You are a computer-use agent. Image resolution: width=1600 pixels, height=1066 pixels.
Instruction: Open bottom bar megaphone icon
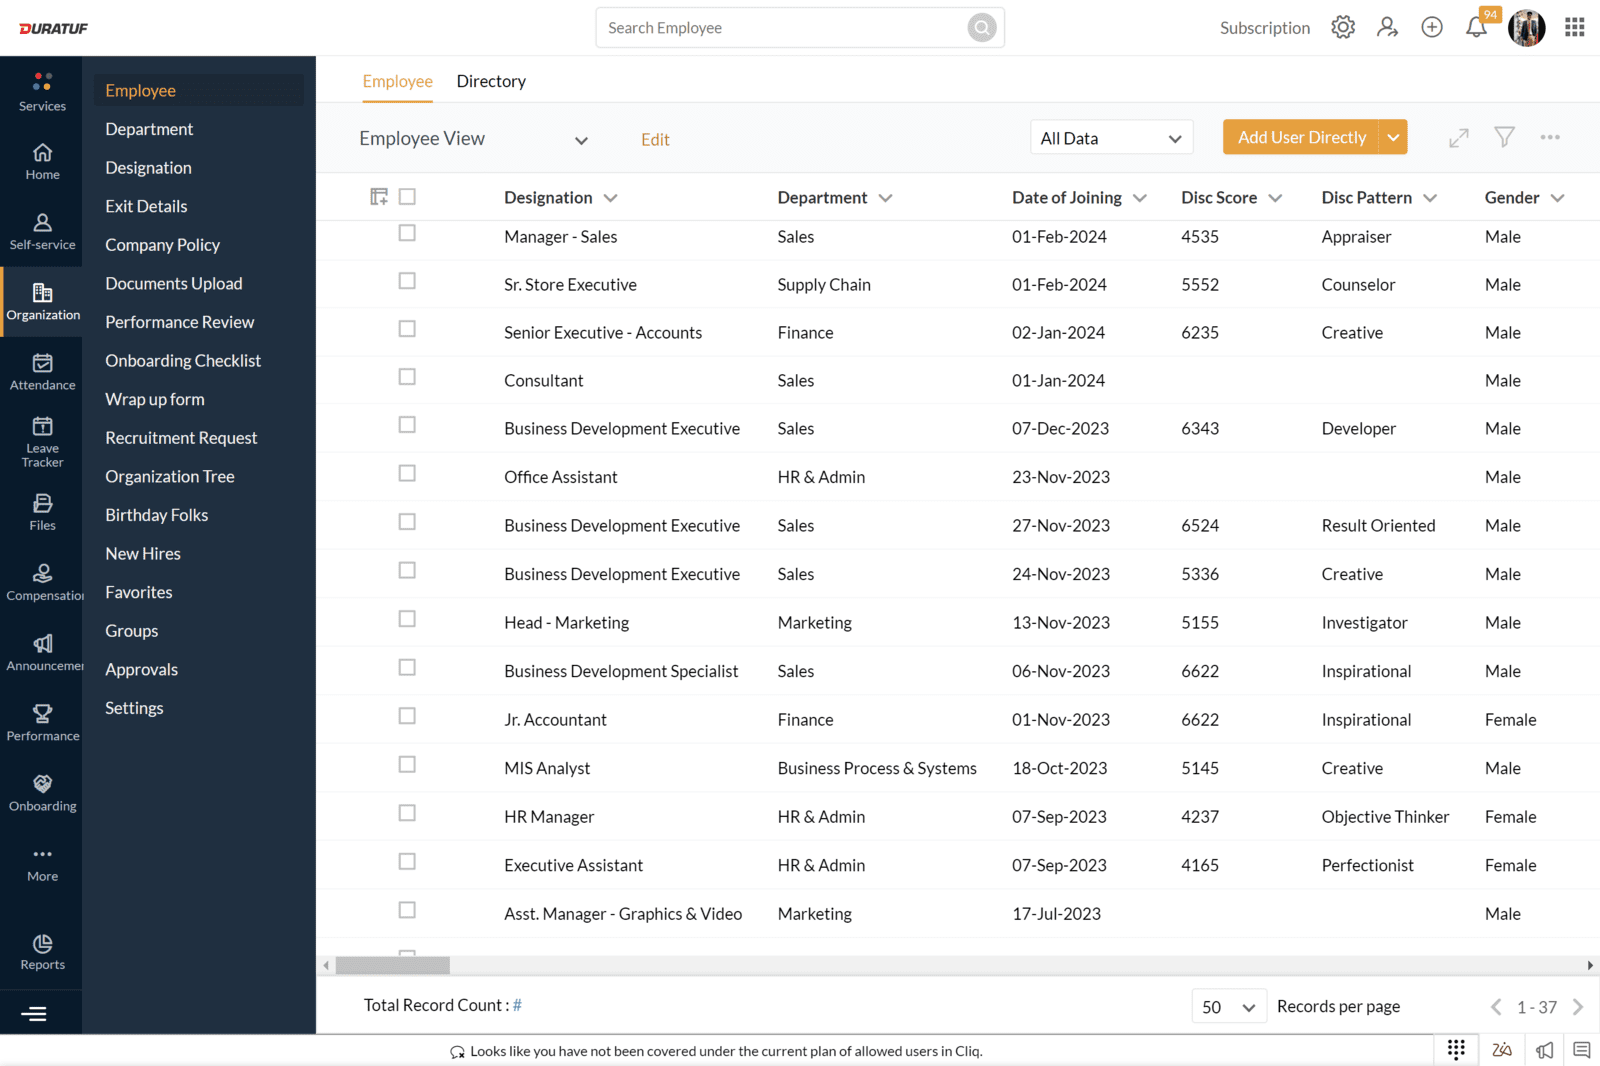[x=1545, y=1050]
